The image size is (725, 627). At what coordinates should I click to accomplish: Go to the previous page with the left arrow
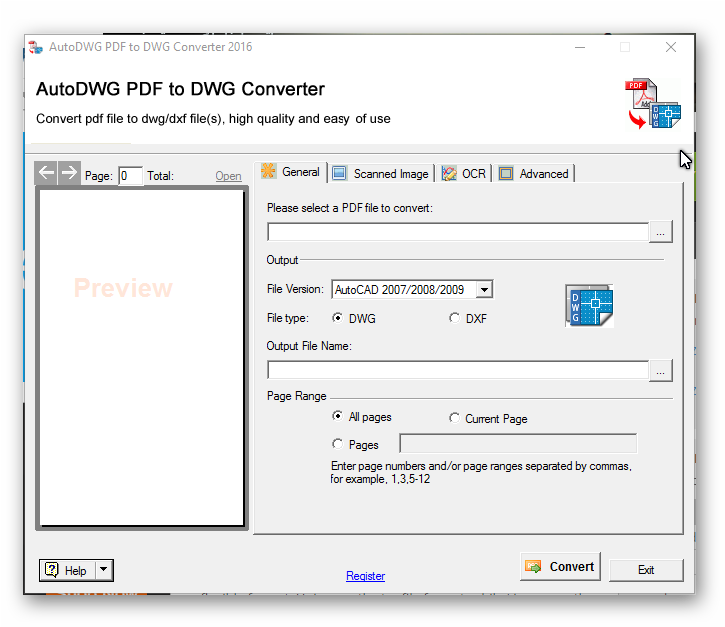point(46,173)
